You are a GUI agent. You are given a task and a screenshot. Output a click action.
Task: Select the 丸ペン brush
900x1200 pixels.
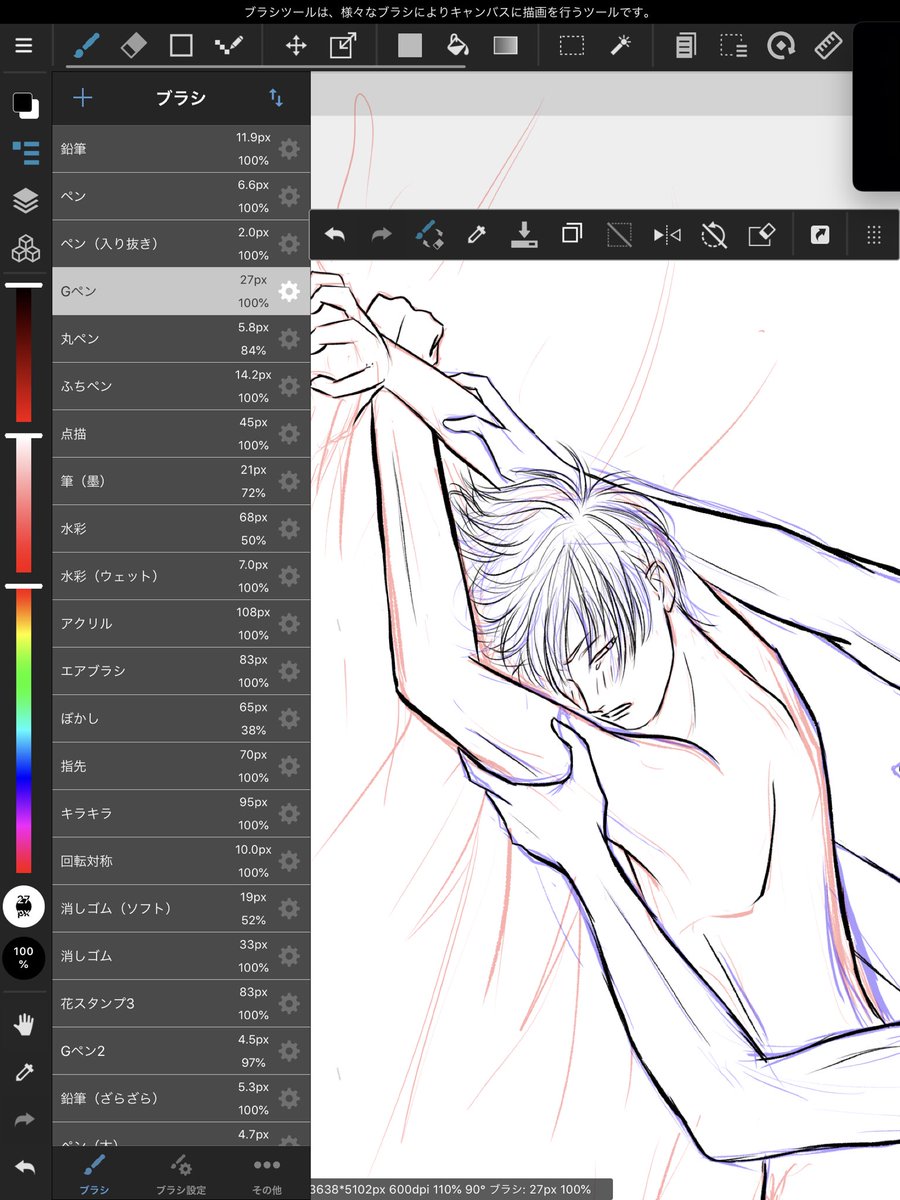pyautogui.click(x=181, y=339)
